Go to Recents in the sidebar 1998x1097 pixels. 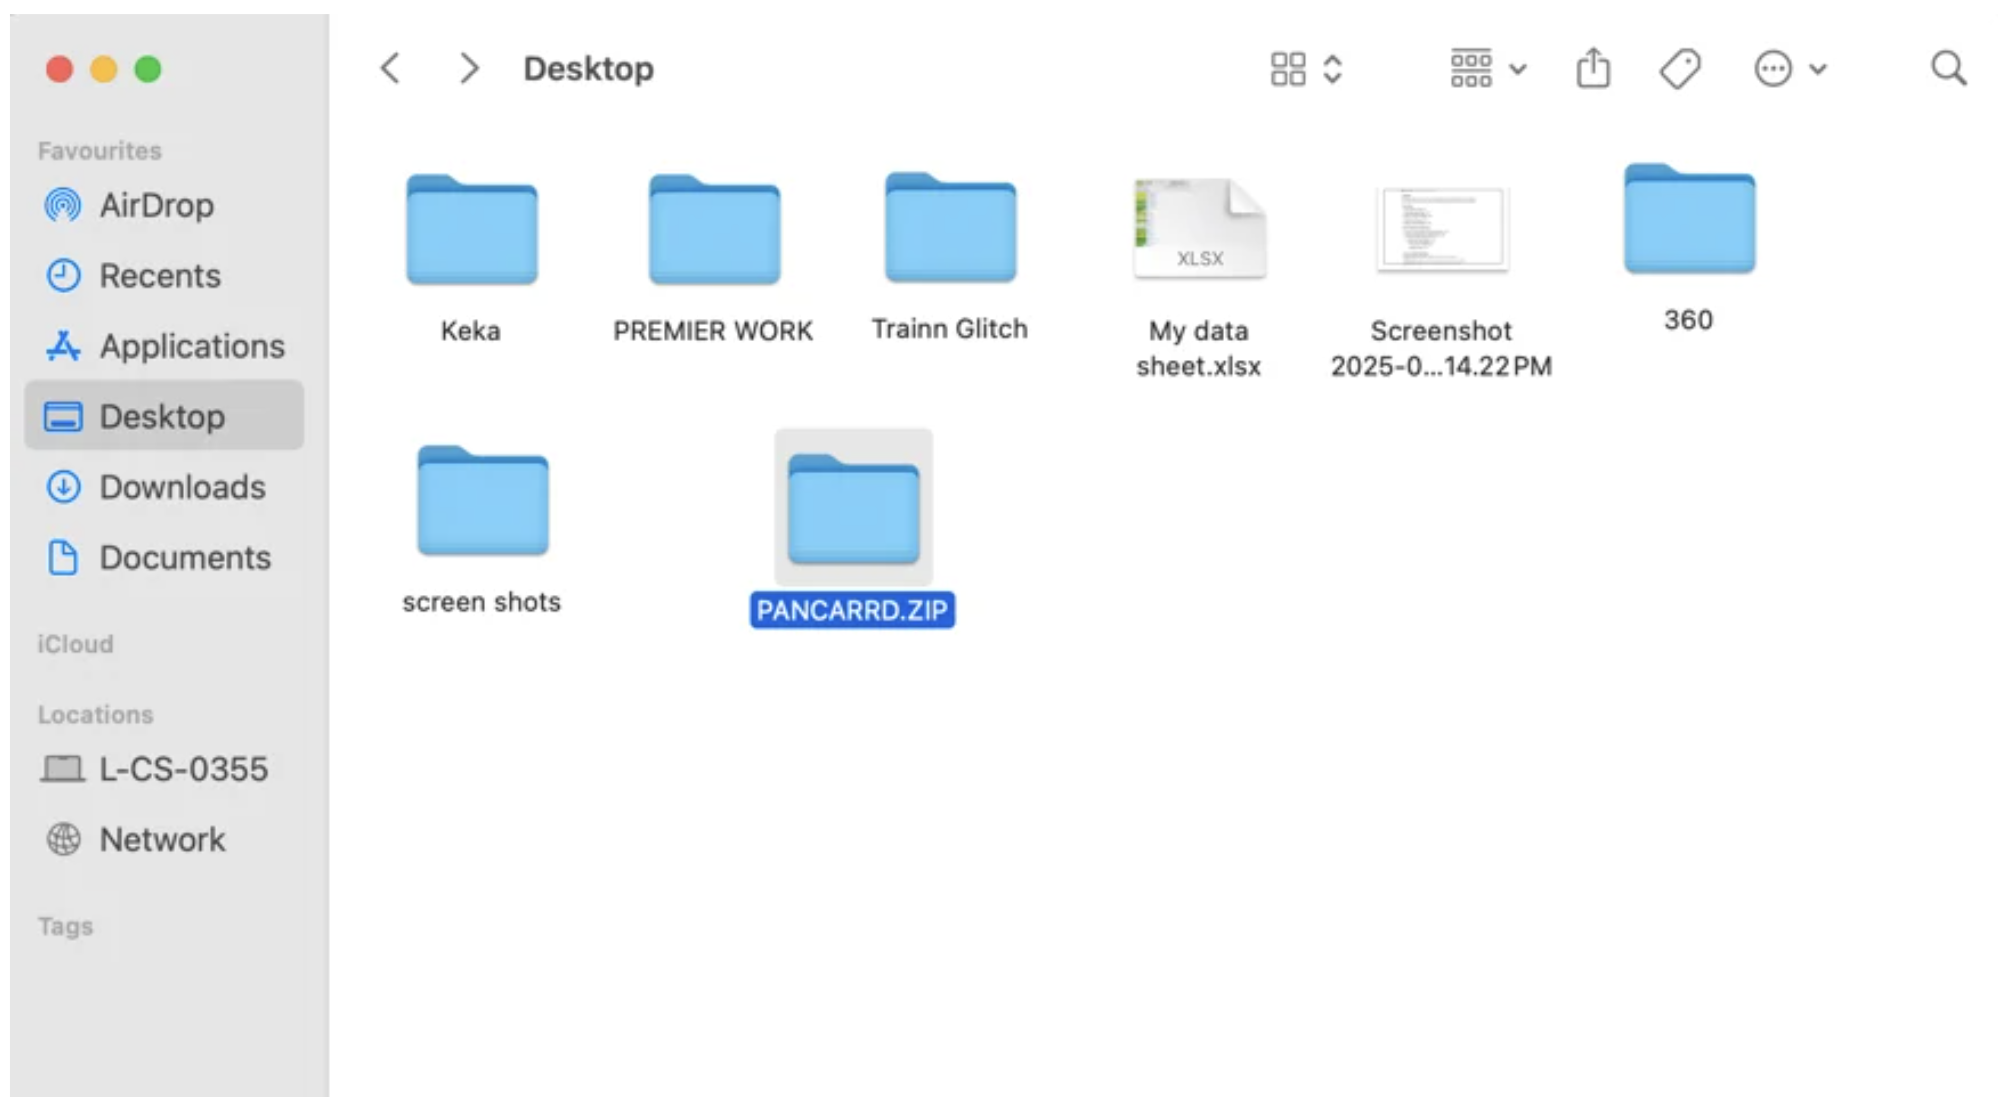159,275
